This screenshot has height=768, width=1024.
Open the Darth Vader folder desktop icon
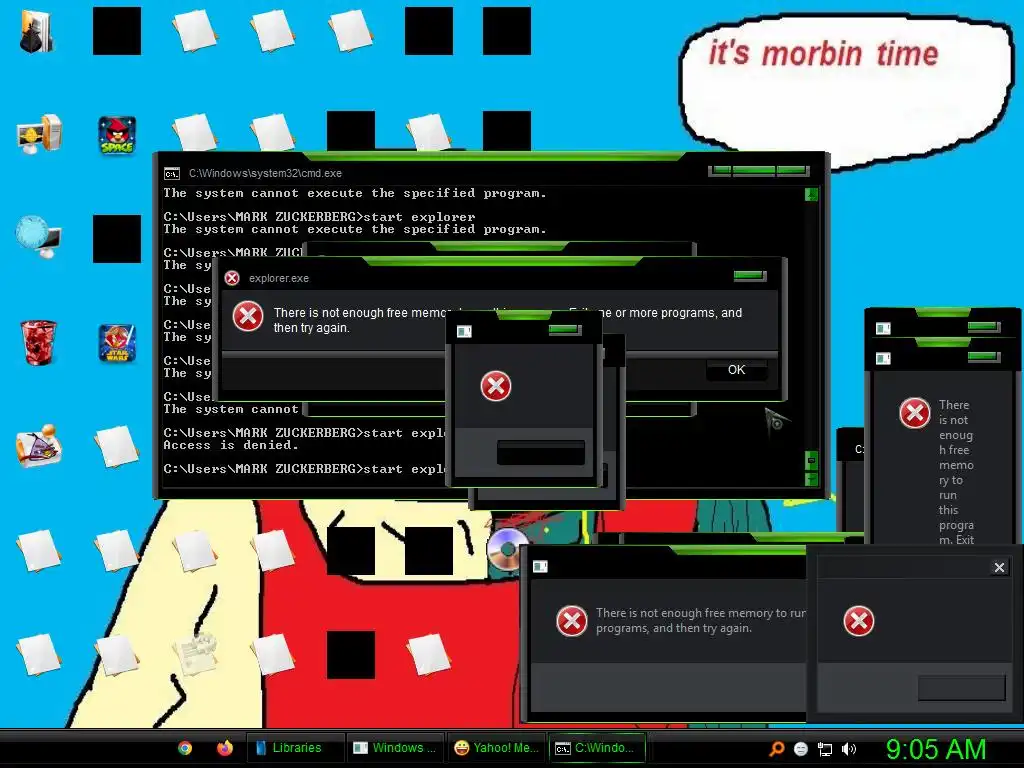click(37, 31)
